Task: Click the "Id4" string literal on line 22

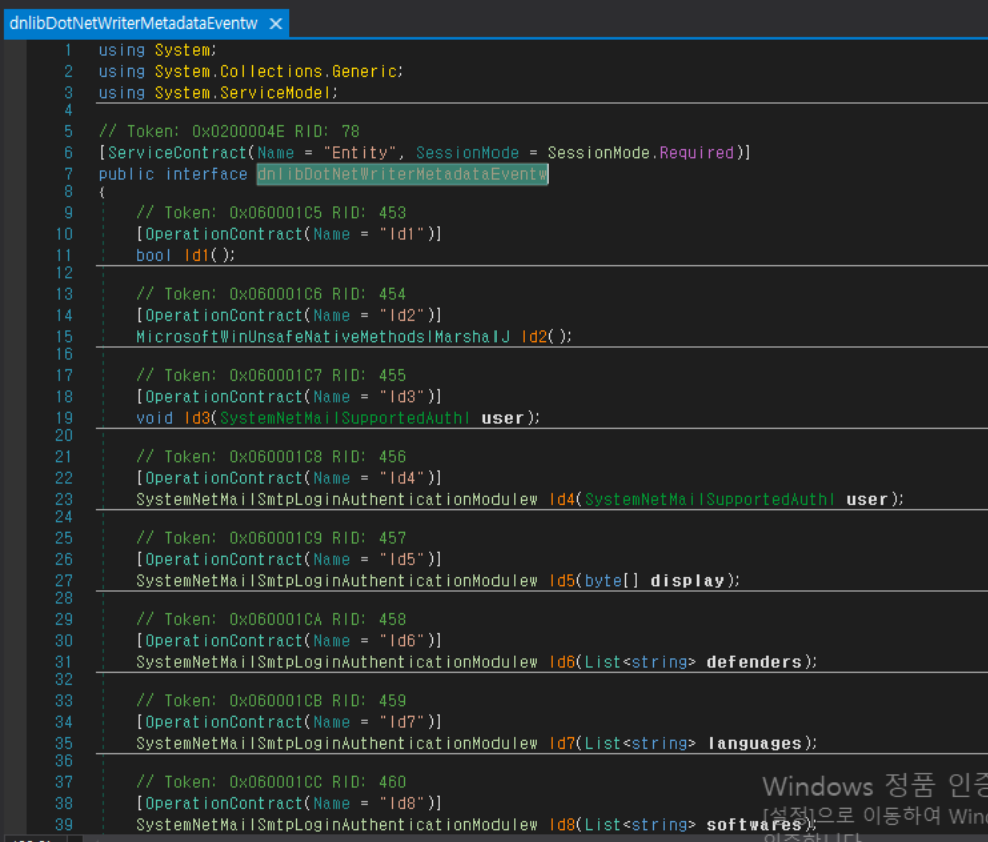Action: tap(402, 478)
